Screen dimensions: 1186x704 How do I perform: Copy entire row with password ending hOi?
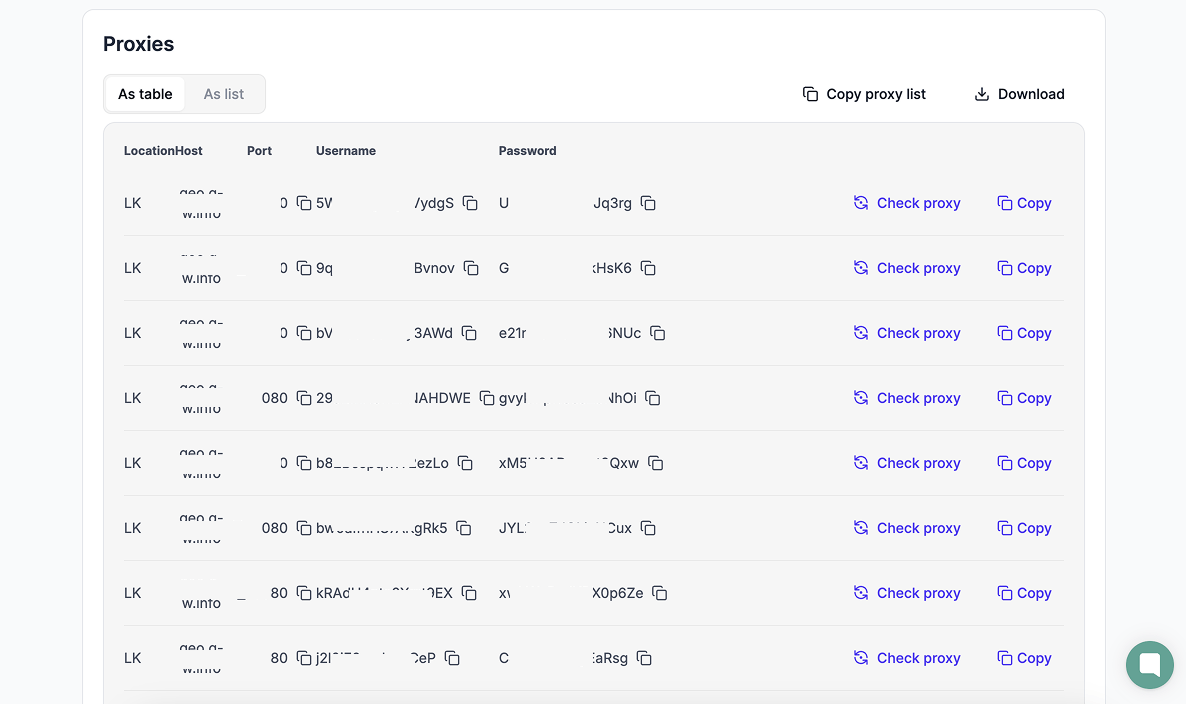coord(1024,399)
